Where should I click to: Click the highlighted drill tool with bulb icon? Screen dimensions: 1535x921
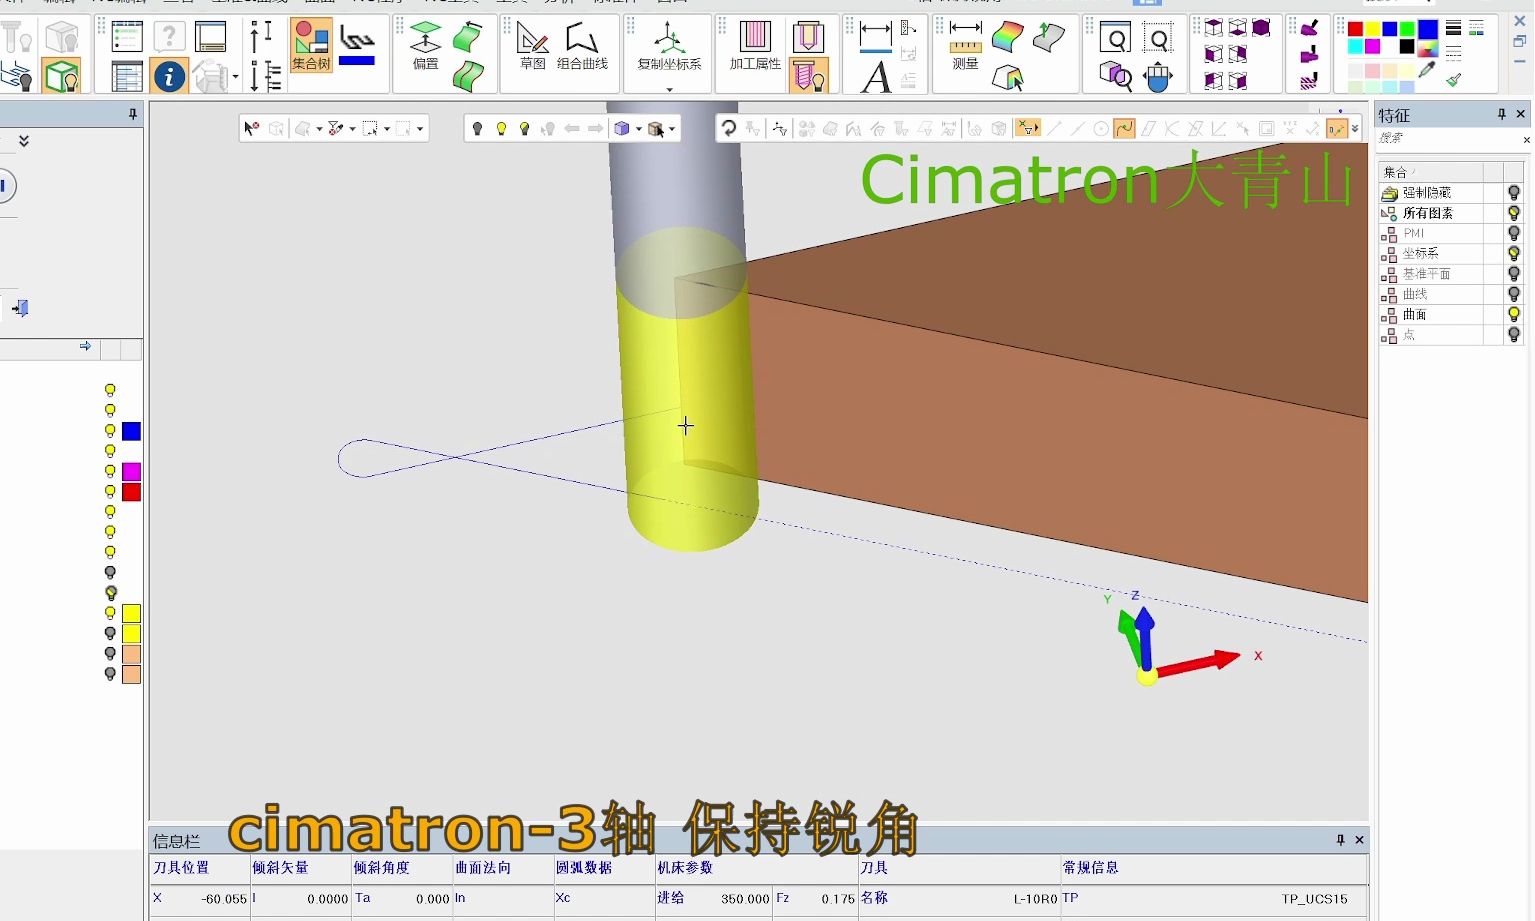pyautogui.click(x=808, y=76)
